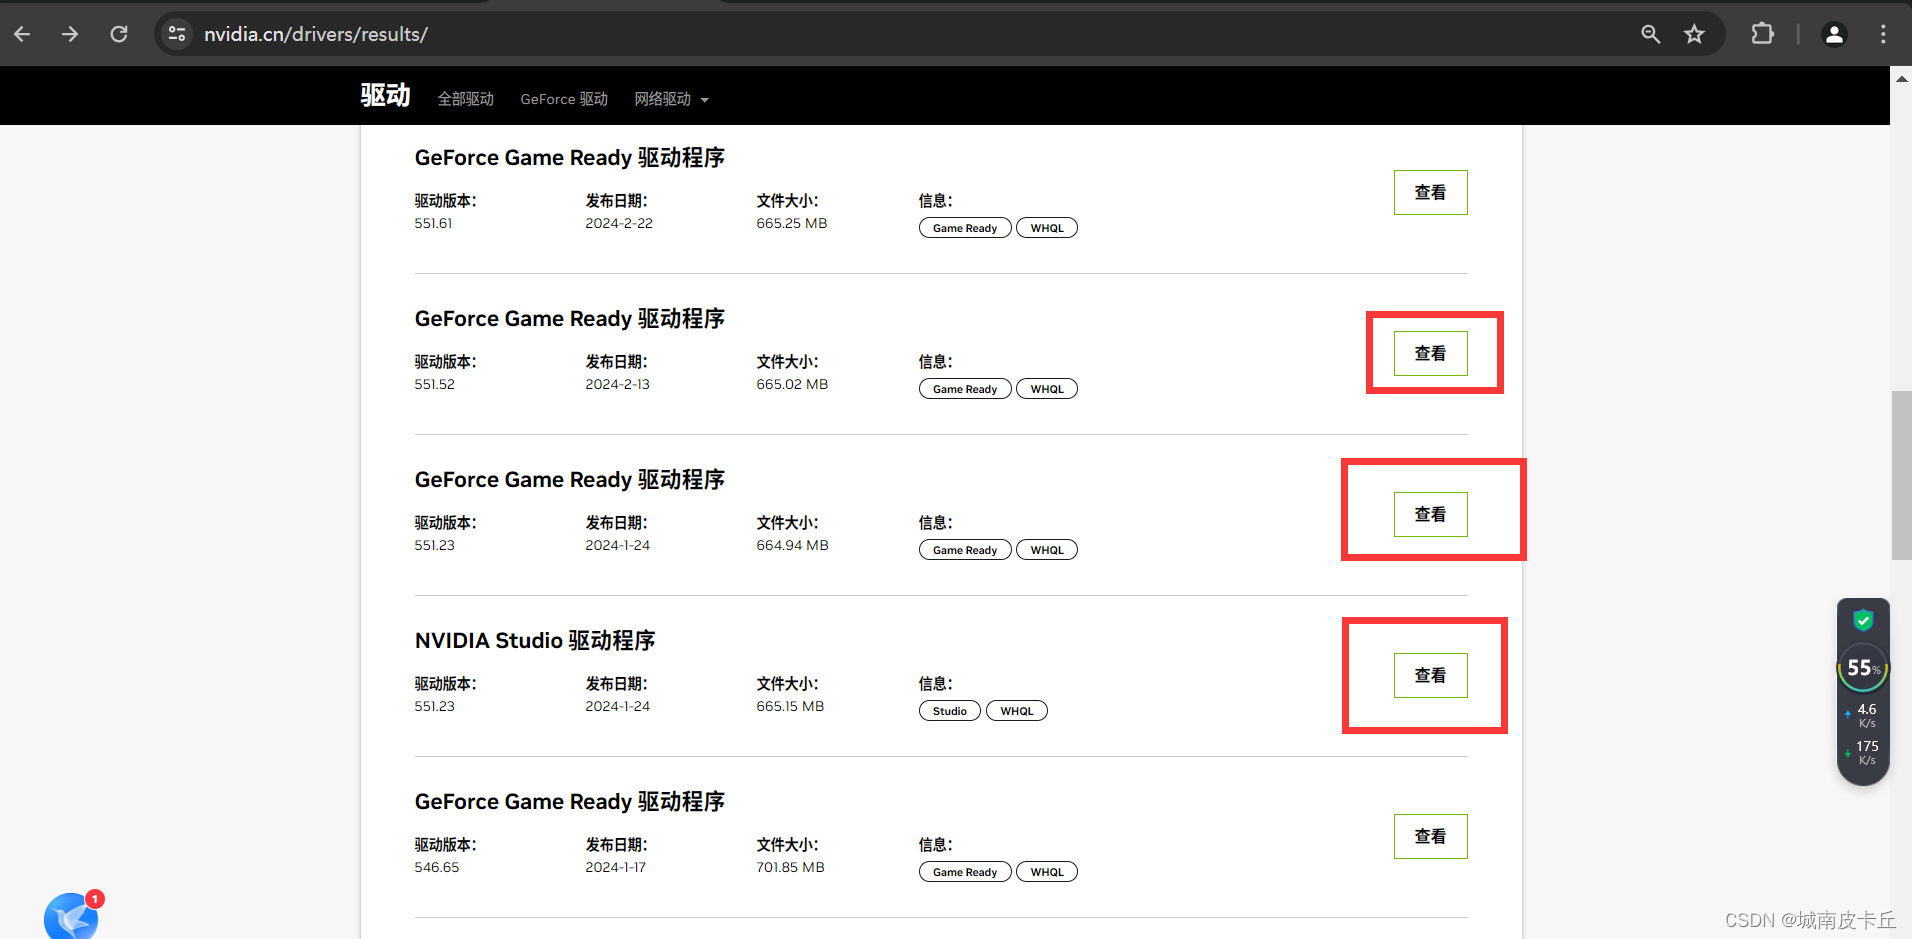The height and width of the screenshot is (939, 1912).
Task: Click GeForce Game Ready title dated 2024-1-17
Action: 570,801
